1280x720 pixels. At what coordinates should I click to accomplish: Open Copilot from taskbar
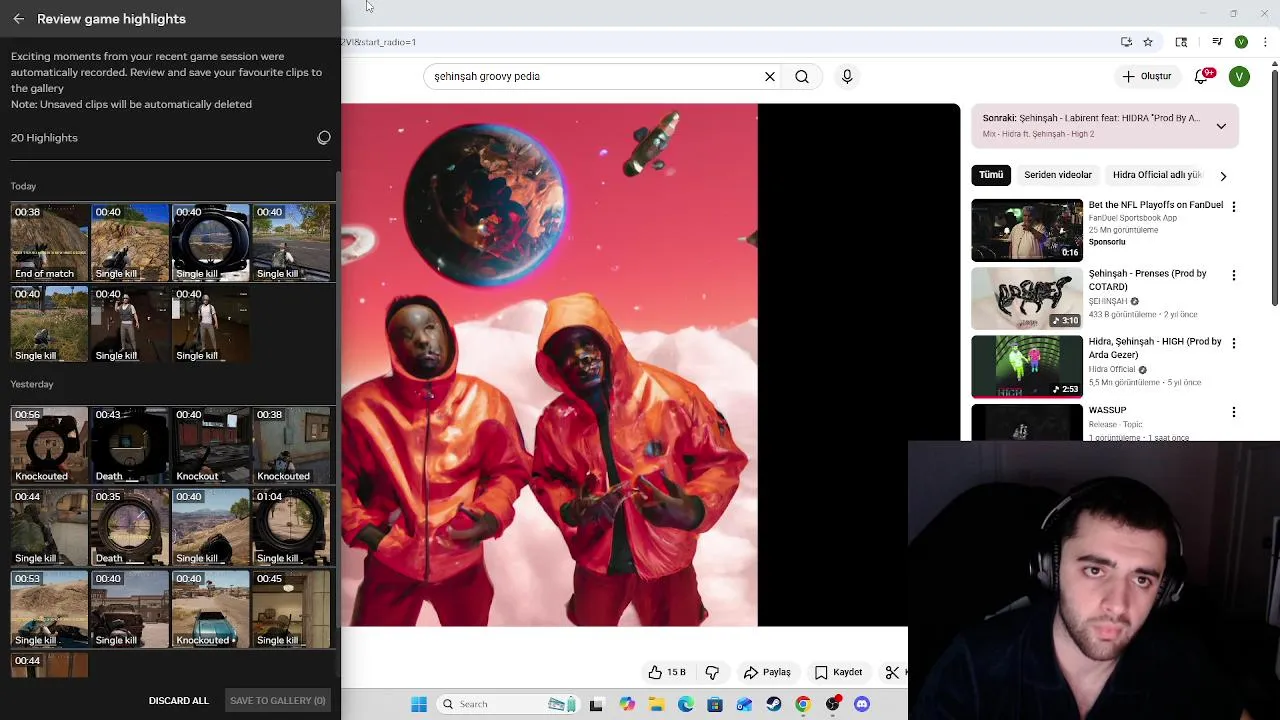click(x=626, y=704)
